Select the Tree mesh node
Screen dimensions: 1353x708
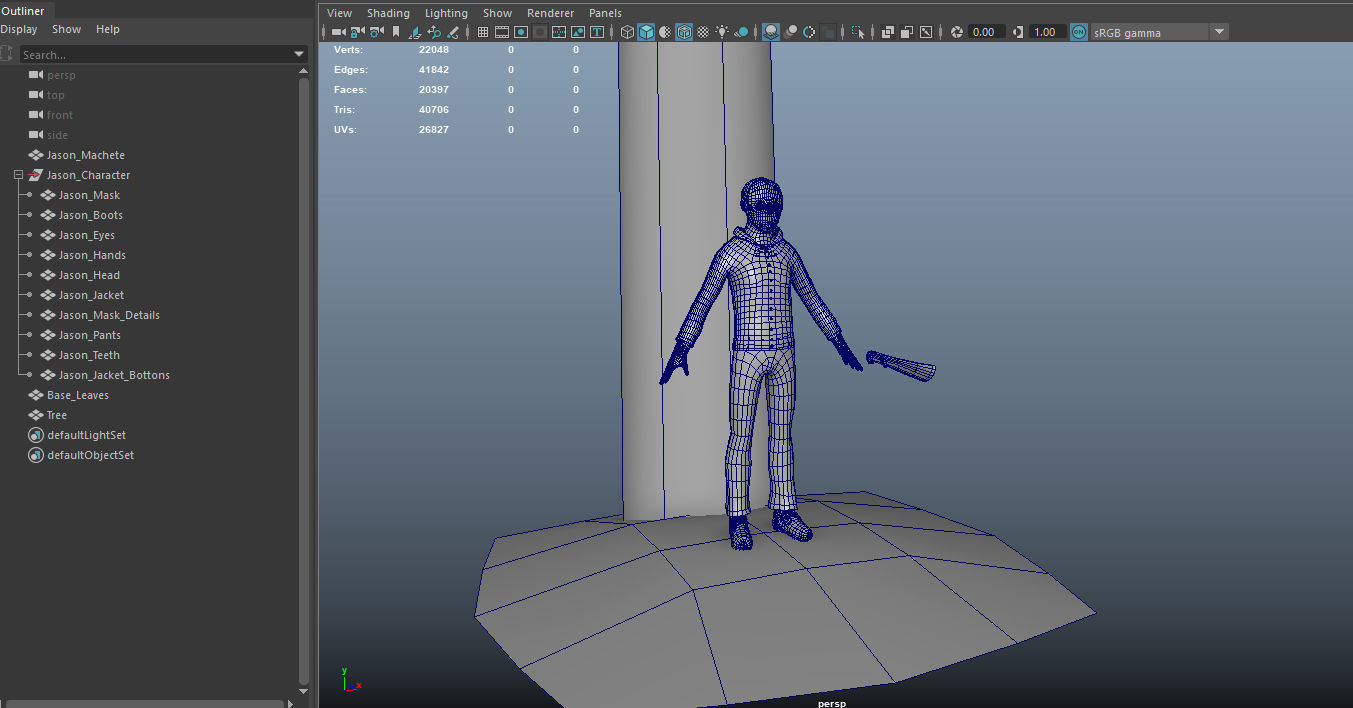(57, 415)
